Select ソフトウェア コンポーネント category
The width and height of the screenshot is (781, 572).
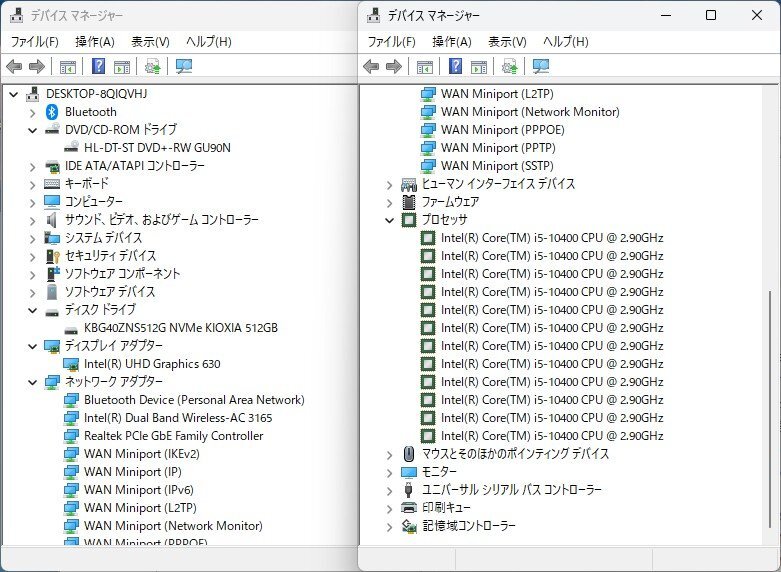click(x=122, y=274)
